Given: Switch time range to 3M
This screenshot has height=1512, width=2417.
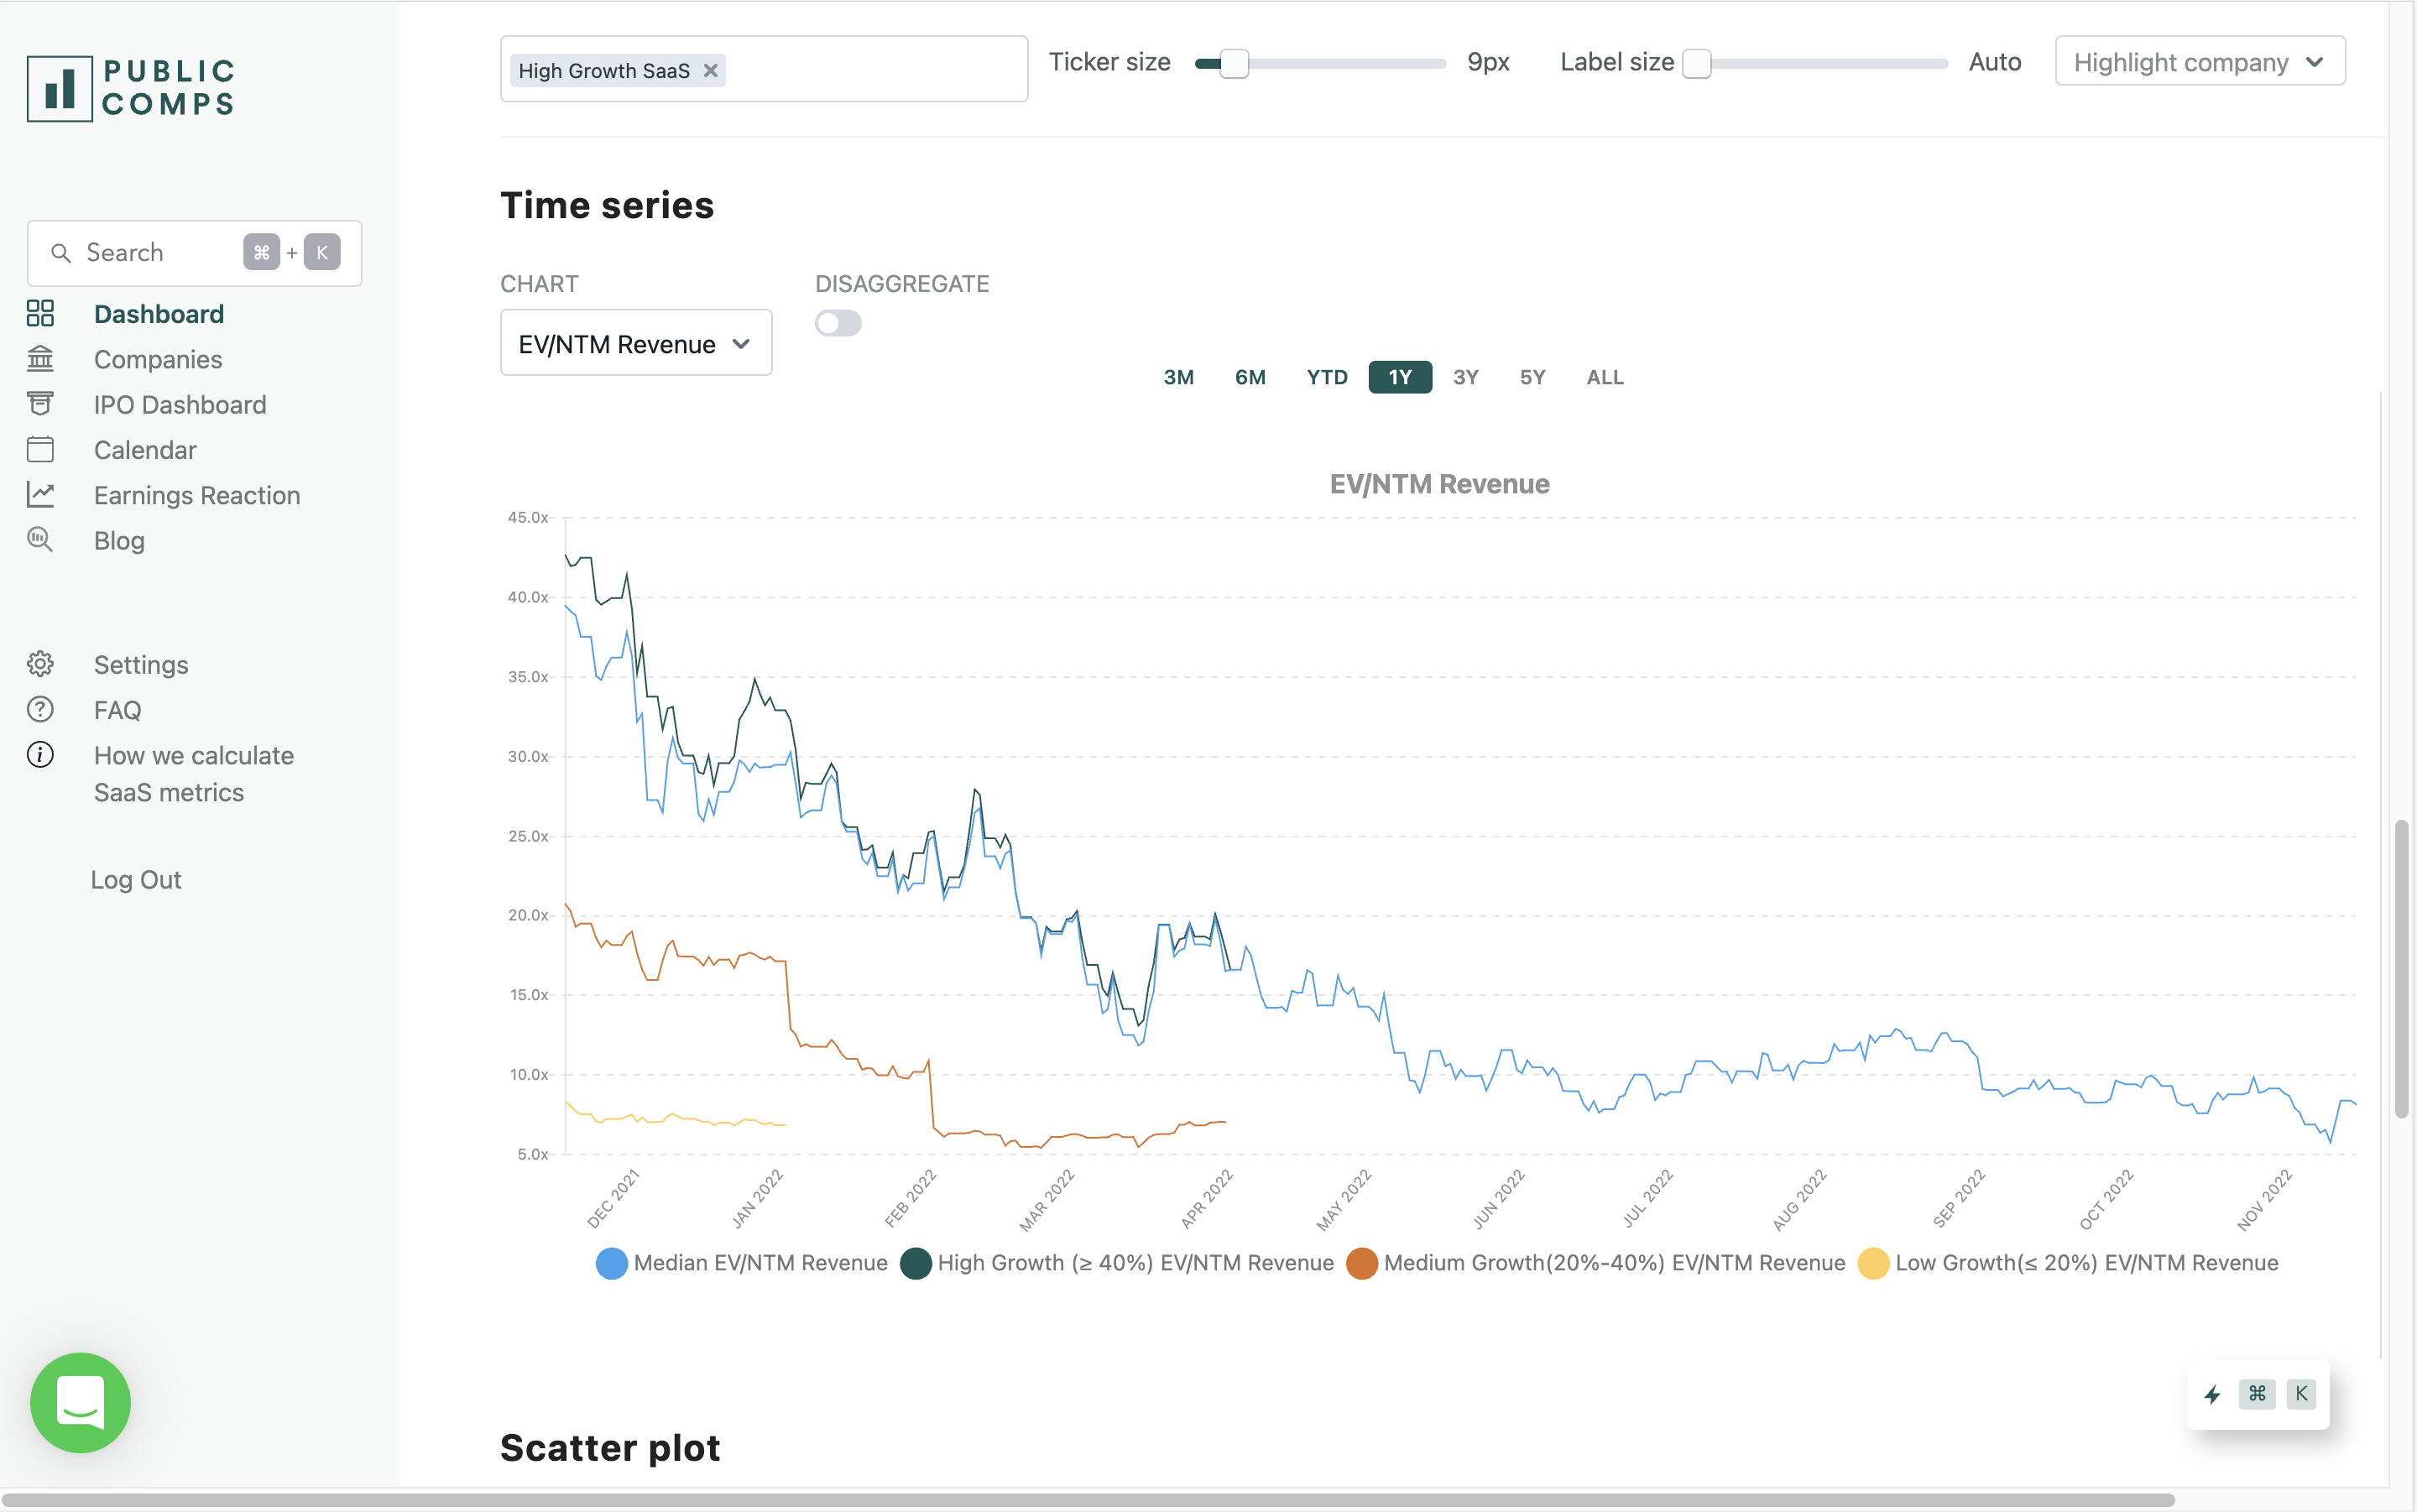Looking at the screenshot, I should click(1178, 377).
